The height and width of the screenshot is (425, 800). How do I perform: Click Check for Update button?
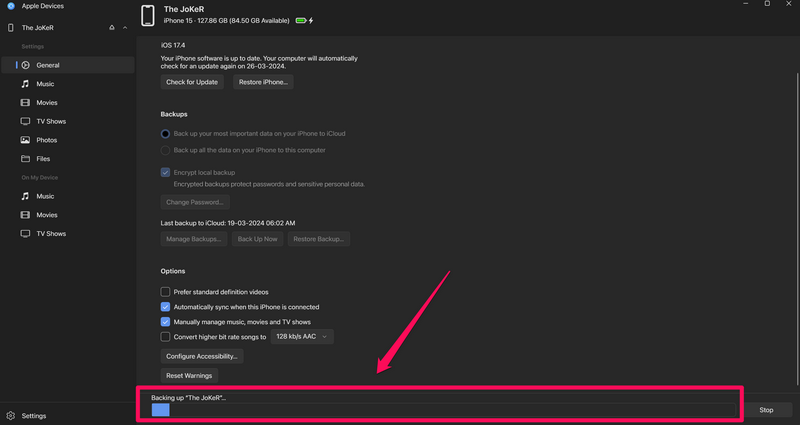click(192, 82)
